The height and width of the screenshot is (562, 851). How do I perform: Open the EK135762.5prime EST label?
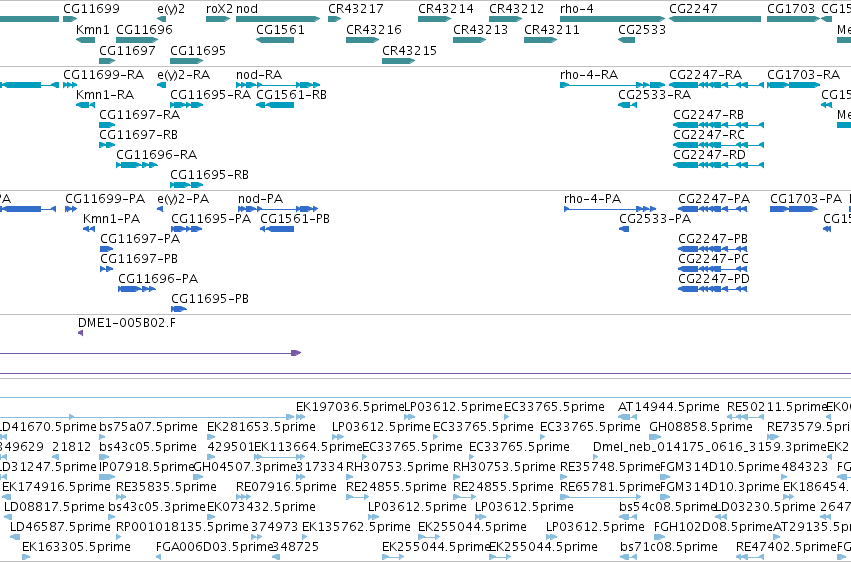click(x=356, y=527)
